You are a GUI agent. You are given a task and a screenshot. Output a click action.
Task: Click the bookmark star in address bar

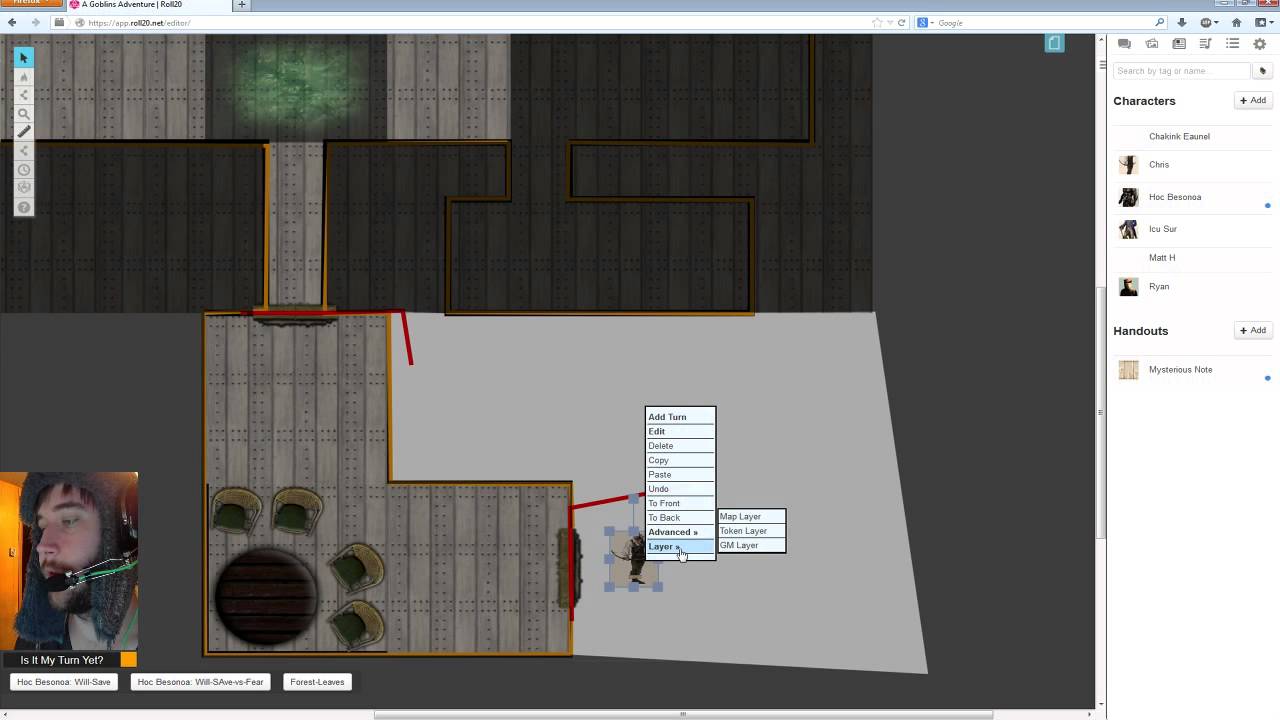click(877, 22)
